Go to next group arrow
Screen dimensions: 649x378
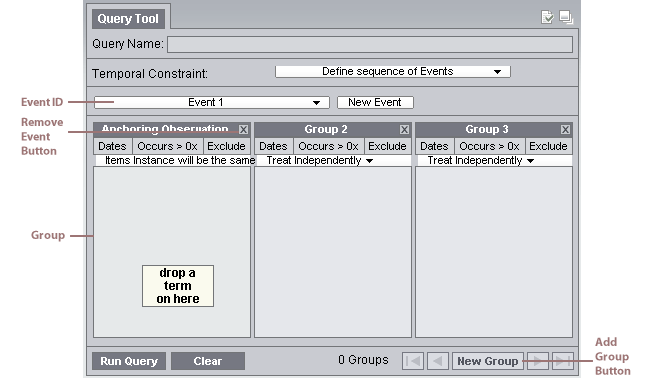tap(538, 361)
